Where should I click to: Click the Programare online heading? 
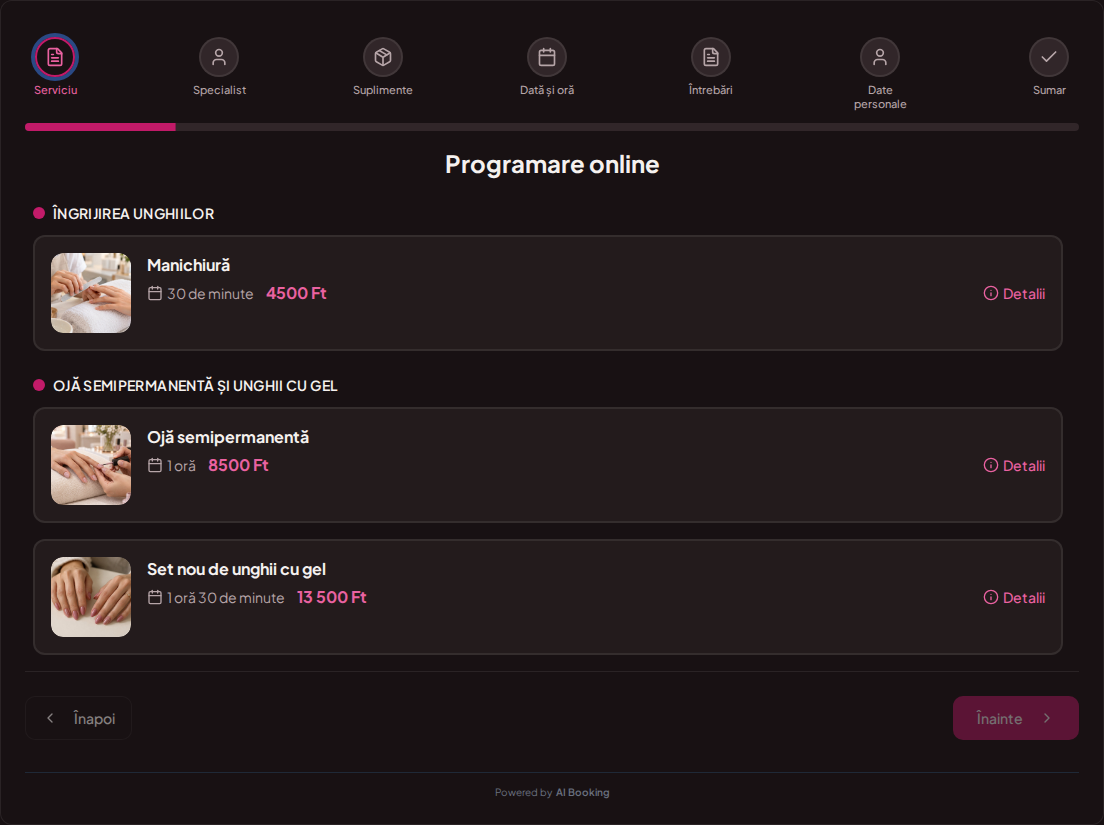[552, 165]
